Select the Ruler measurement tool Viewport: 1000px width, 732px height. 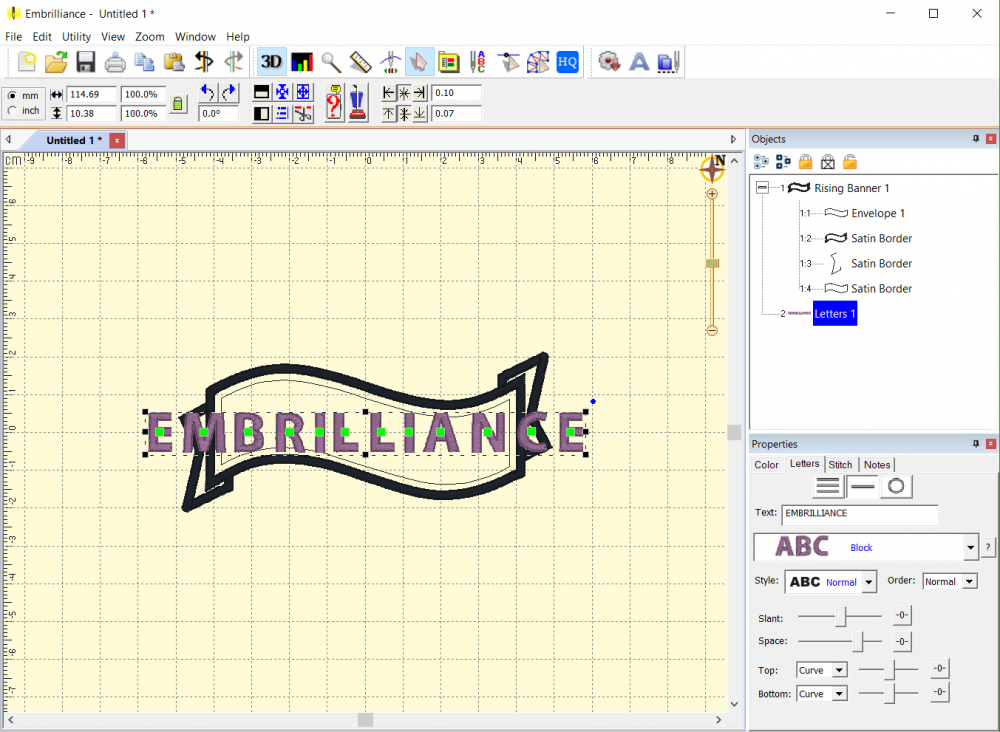coord(360,61)
